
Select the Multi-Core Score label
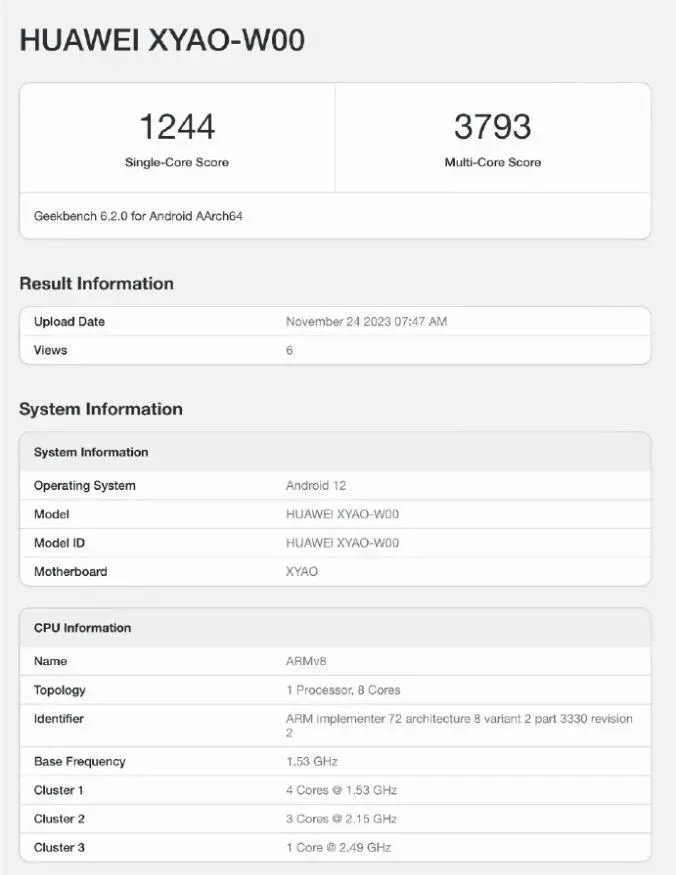click(x=493, y=162)
